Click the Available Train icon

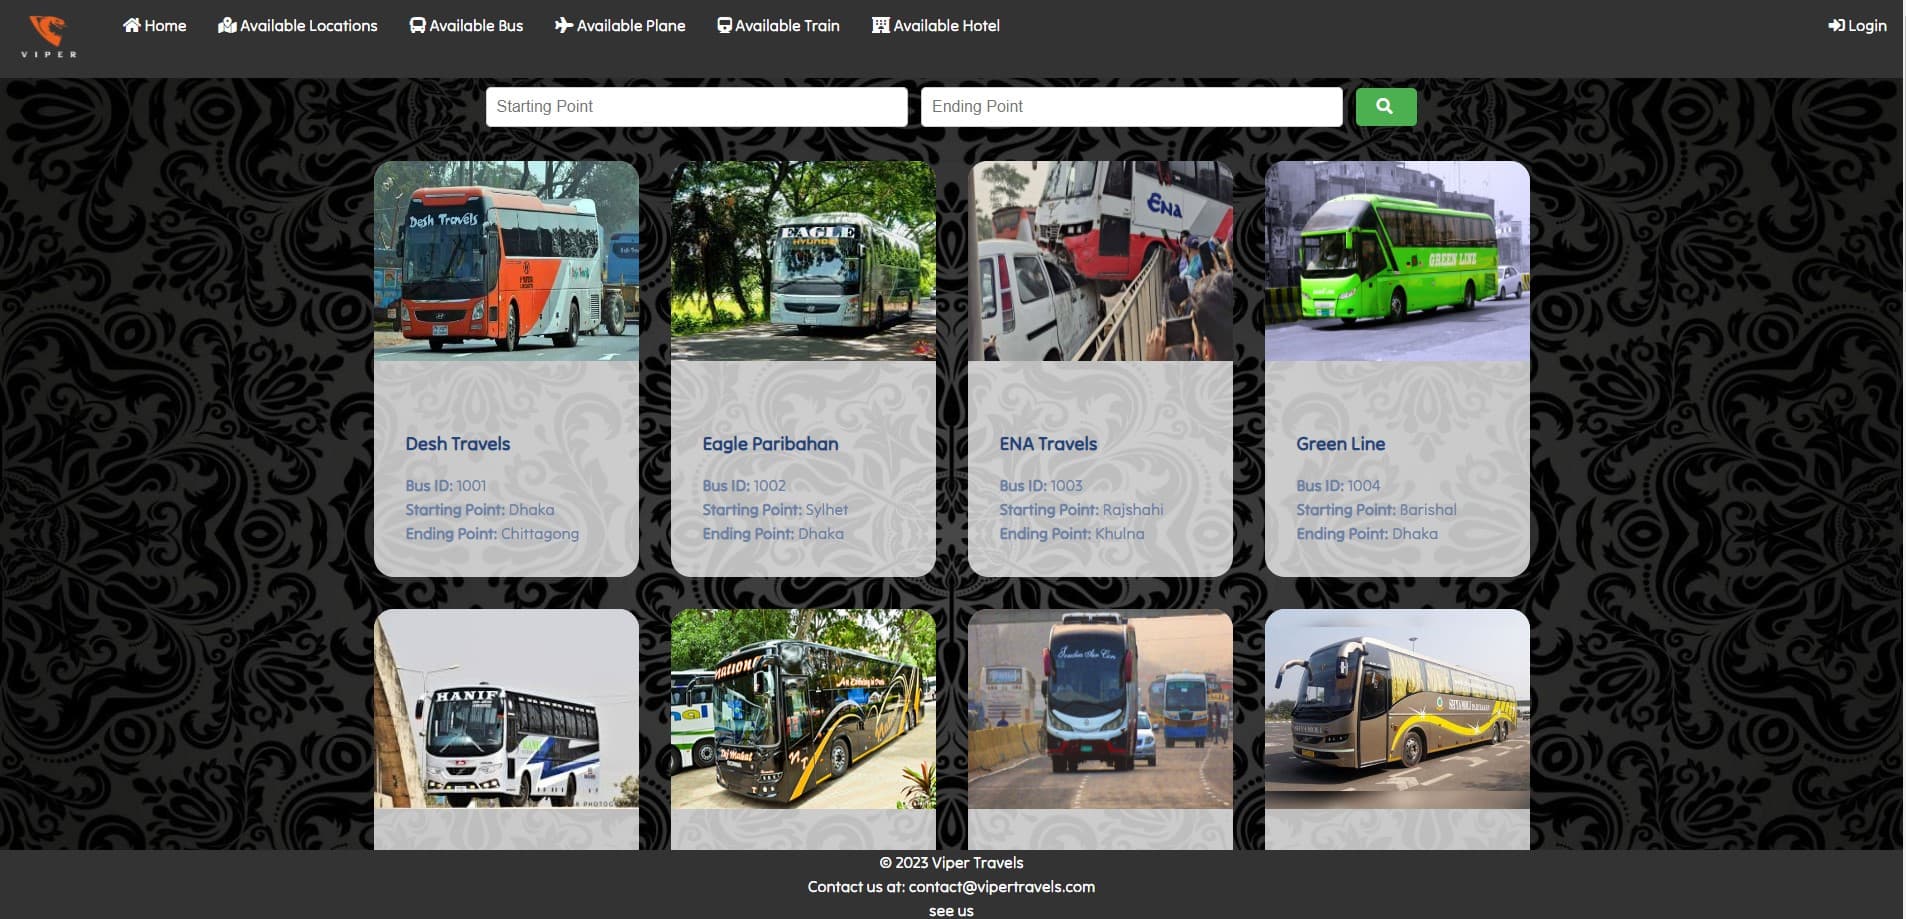coord(724,25)
